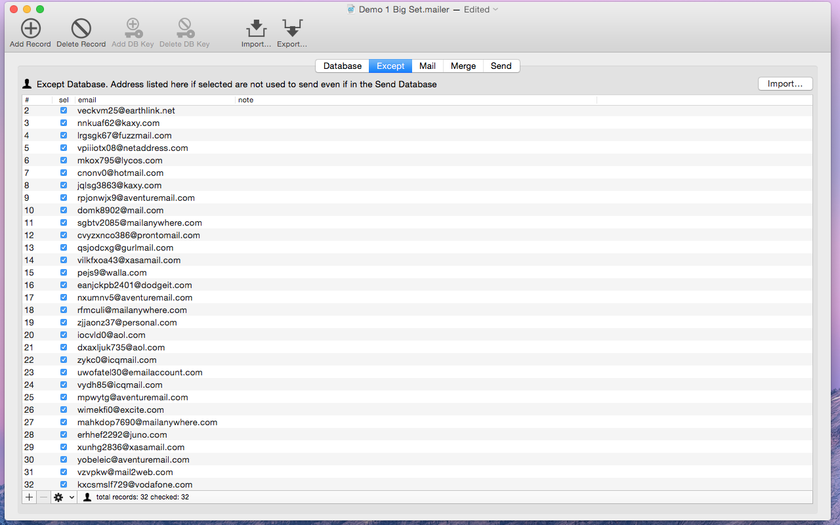Image resolution: width=840 pixels, height=525 pixels.
Task: Click the note column header
Action: coord(416,100)
